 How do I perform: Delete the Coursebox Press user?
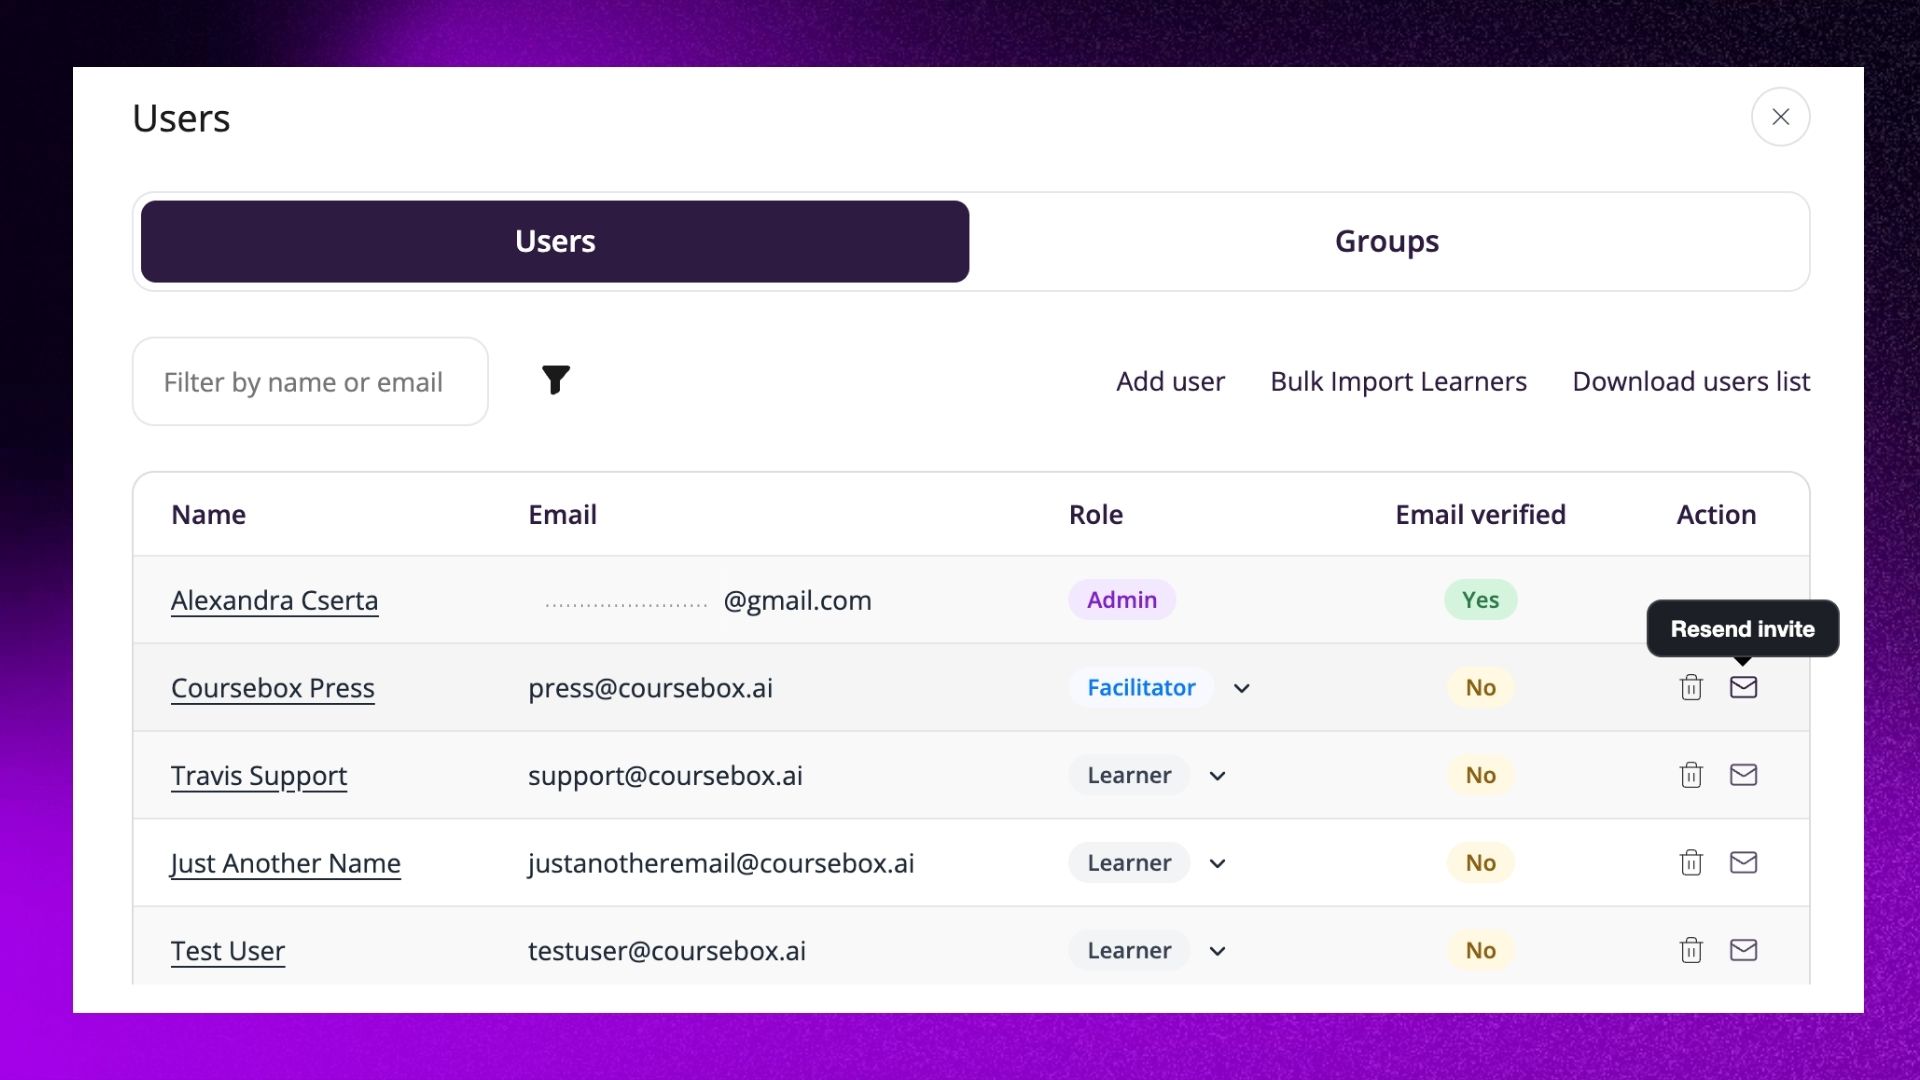[1691, 688]
